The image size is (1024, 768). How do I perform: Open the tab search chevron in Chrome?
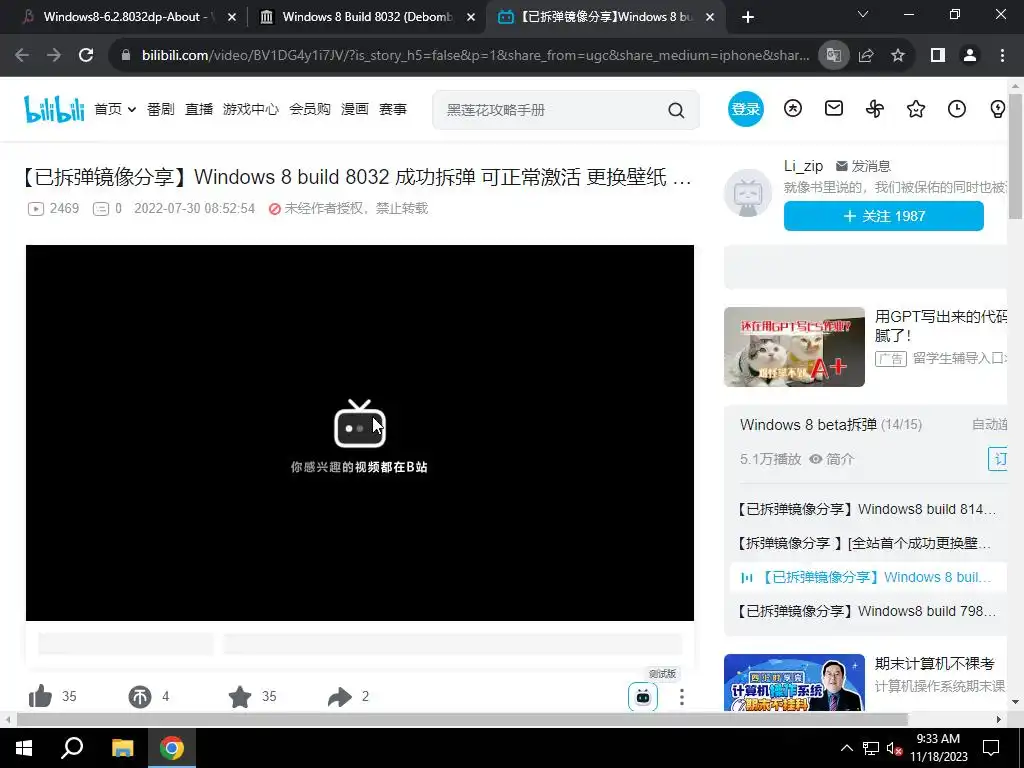click(x=863, y=14)
